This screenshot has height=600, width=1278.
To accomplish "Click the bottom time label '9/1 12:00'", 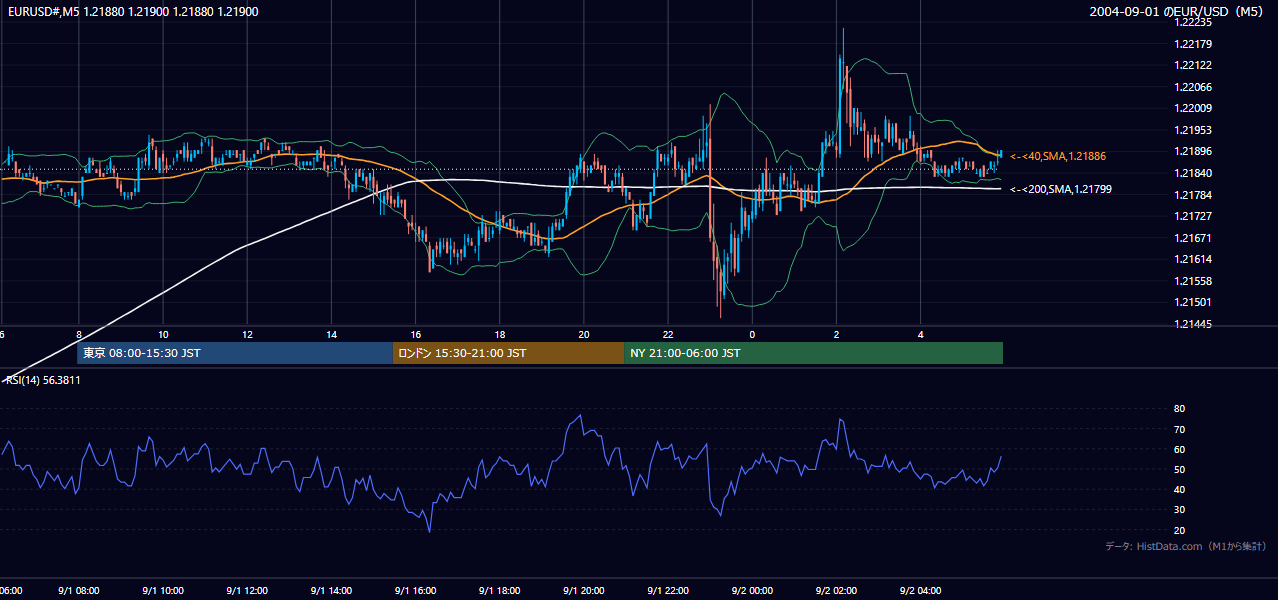I will tap(247, 591).
